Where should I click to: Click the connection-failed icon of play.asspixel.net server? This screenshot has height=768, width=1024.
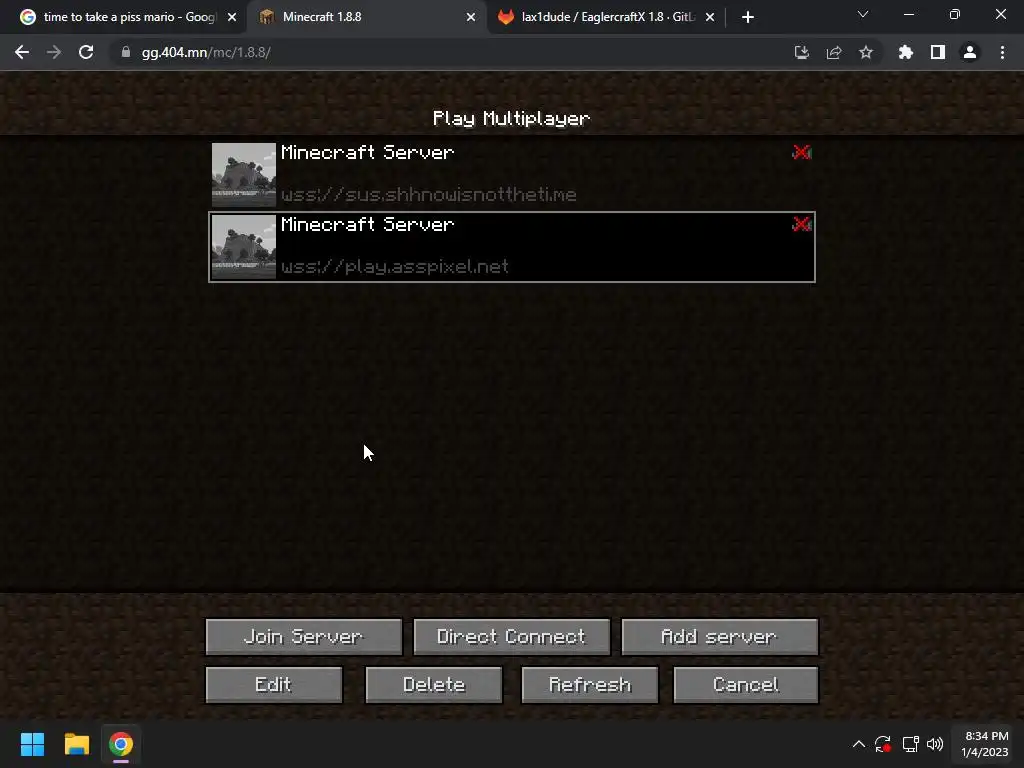tap(801, 224)
